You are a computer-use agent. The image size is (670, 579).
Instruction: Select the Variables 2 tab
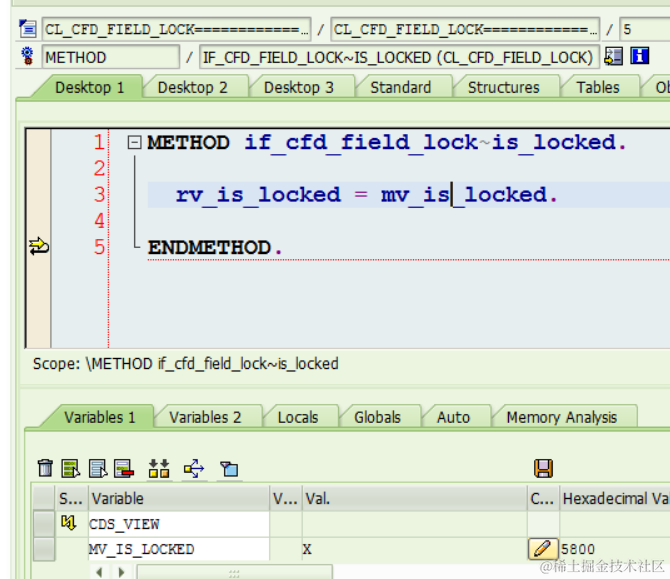point(205,417)
